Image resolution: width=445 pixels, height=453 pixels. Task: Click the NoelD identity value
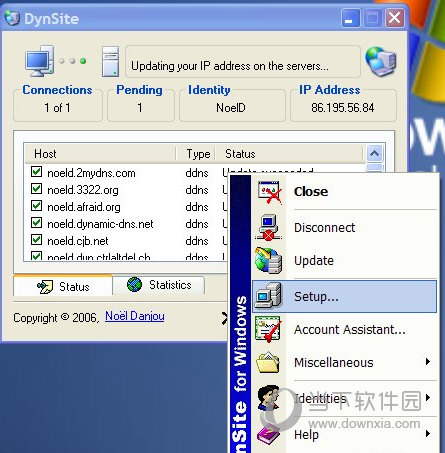click(231, 108)
